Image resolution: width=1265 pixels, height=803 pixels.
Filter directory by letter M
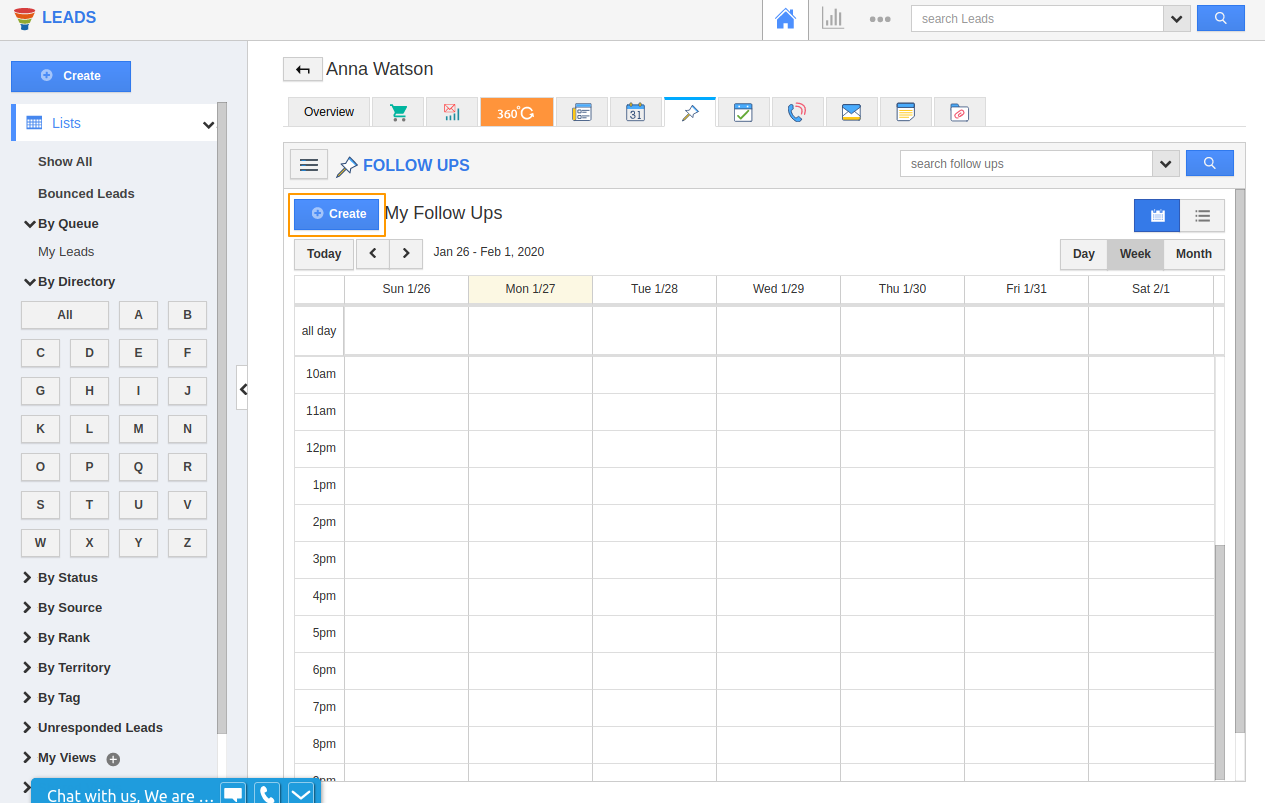(x=138, y=429)
